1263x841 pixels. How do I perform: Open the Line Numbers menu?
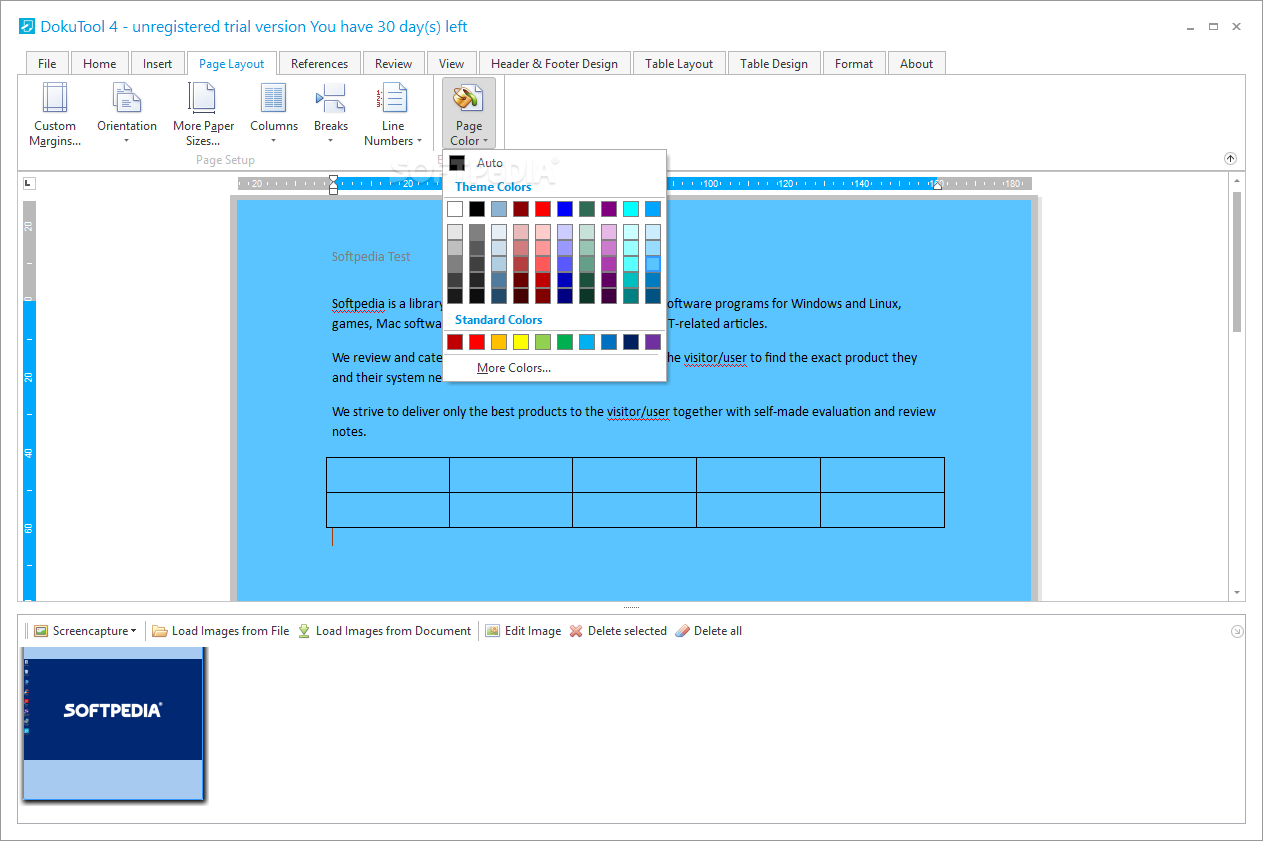click(x=393, y=114)
